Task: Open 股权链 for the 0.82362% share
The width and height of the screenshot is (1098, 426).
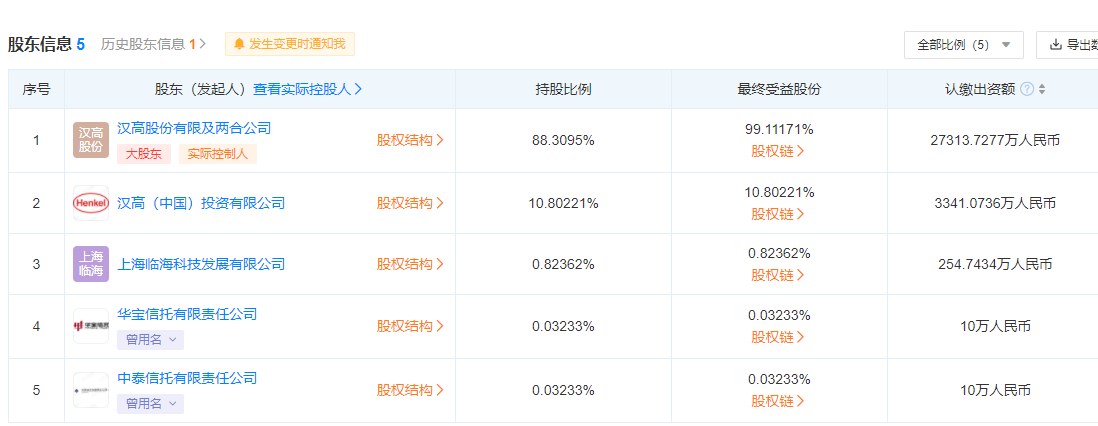Action: (x=778, y=275)
